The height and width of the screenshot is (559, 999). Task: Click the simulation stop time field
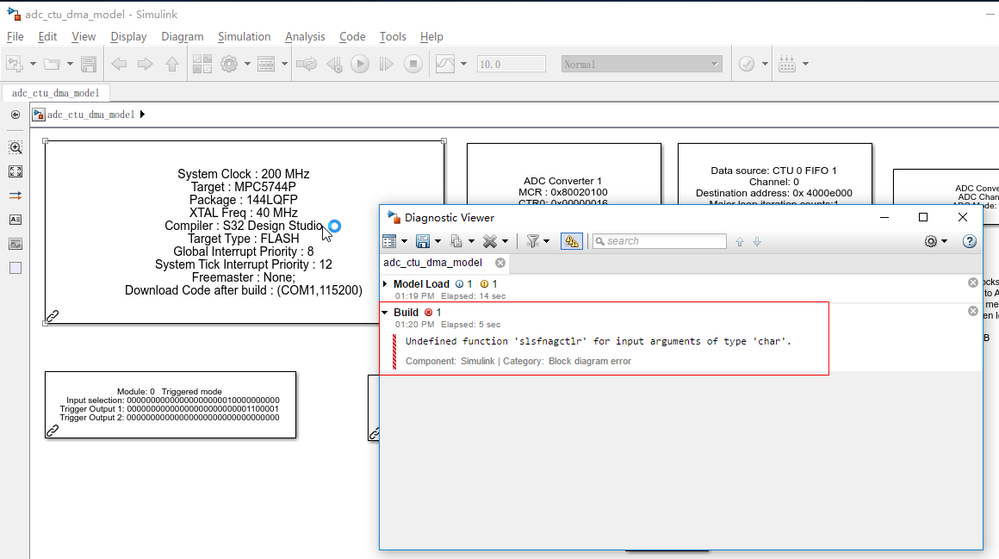(x=511, y=64)
